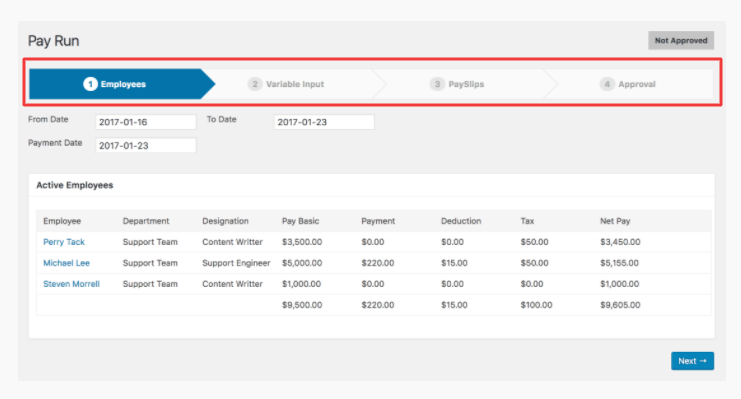Click the Net Pay column header
This screenshot has height=399, width=741.
[615, 221]
